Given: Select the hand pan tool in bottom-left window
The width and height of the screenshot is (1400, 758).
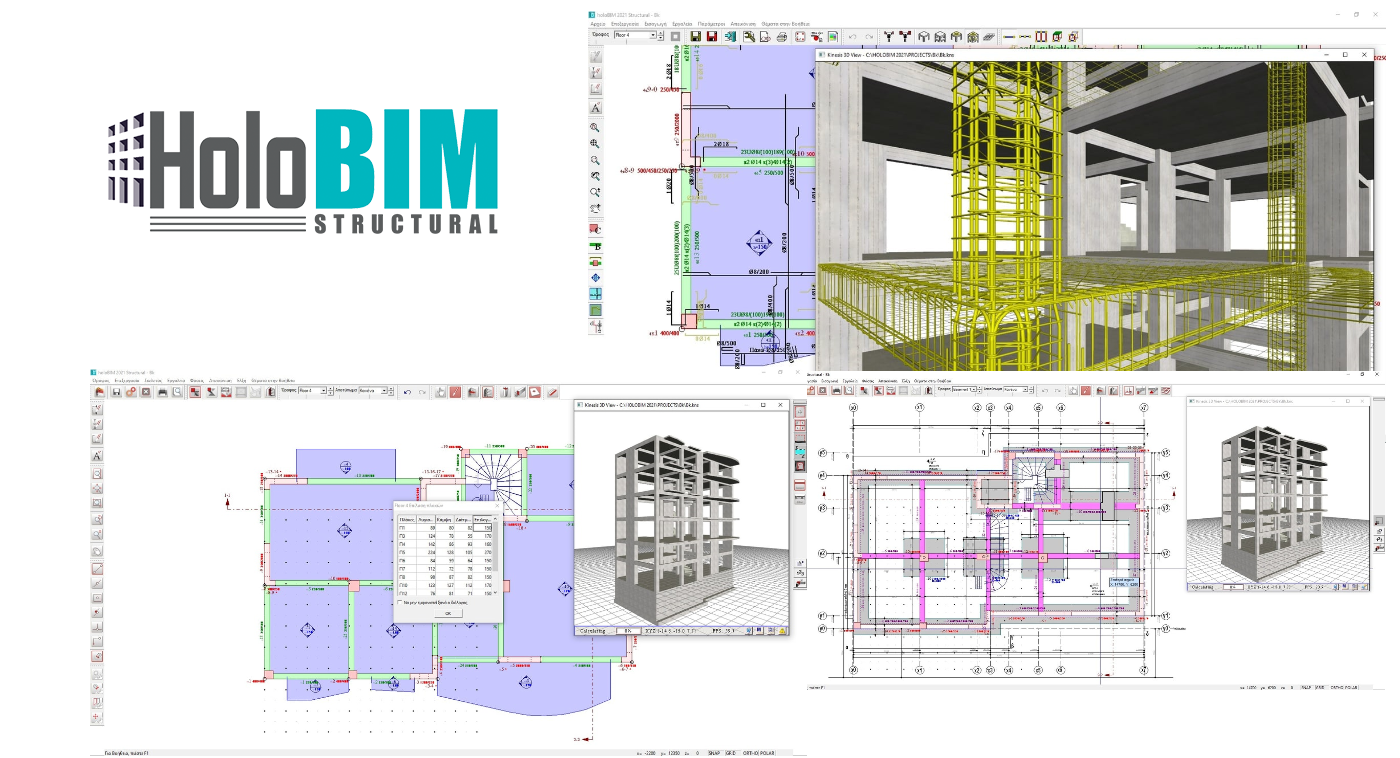Looking at the screenshot, I should [440, 392].
